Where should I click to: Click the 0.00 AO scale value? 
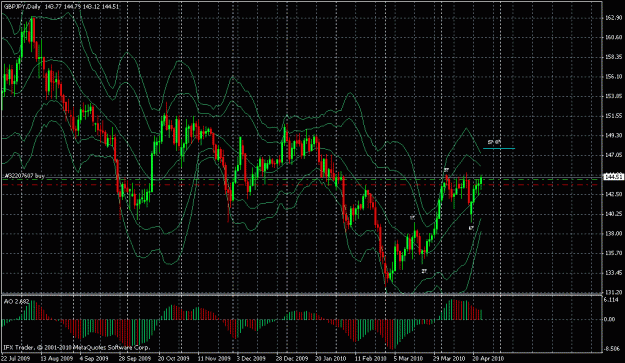click(x=610, y=319)
